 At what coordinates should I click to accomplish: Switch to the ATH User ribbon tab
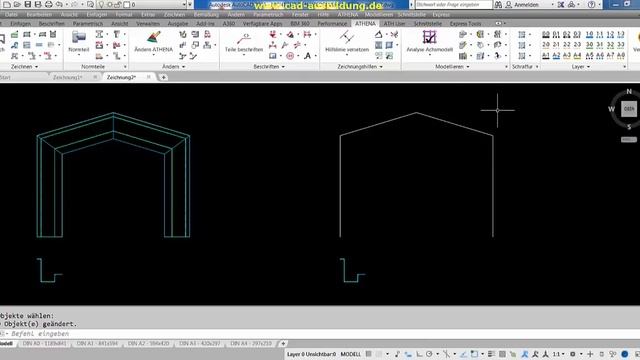[x=394, y=24]
